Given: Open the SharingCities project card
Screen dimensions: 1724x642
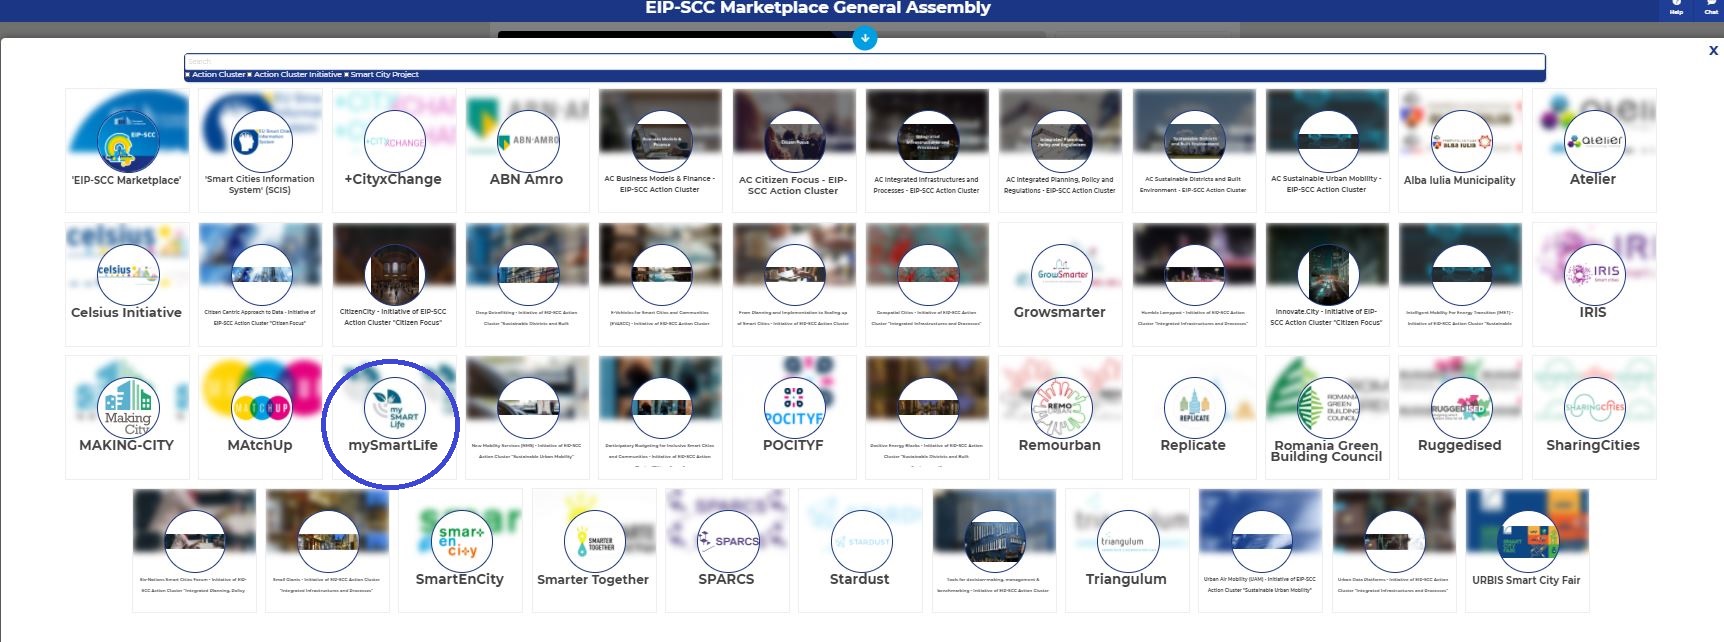Looking at the screenshot, I should point(1594,417).
